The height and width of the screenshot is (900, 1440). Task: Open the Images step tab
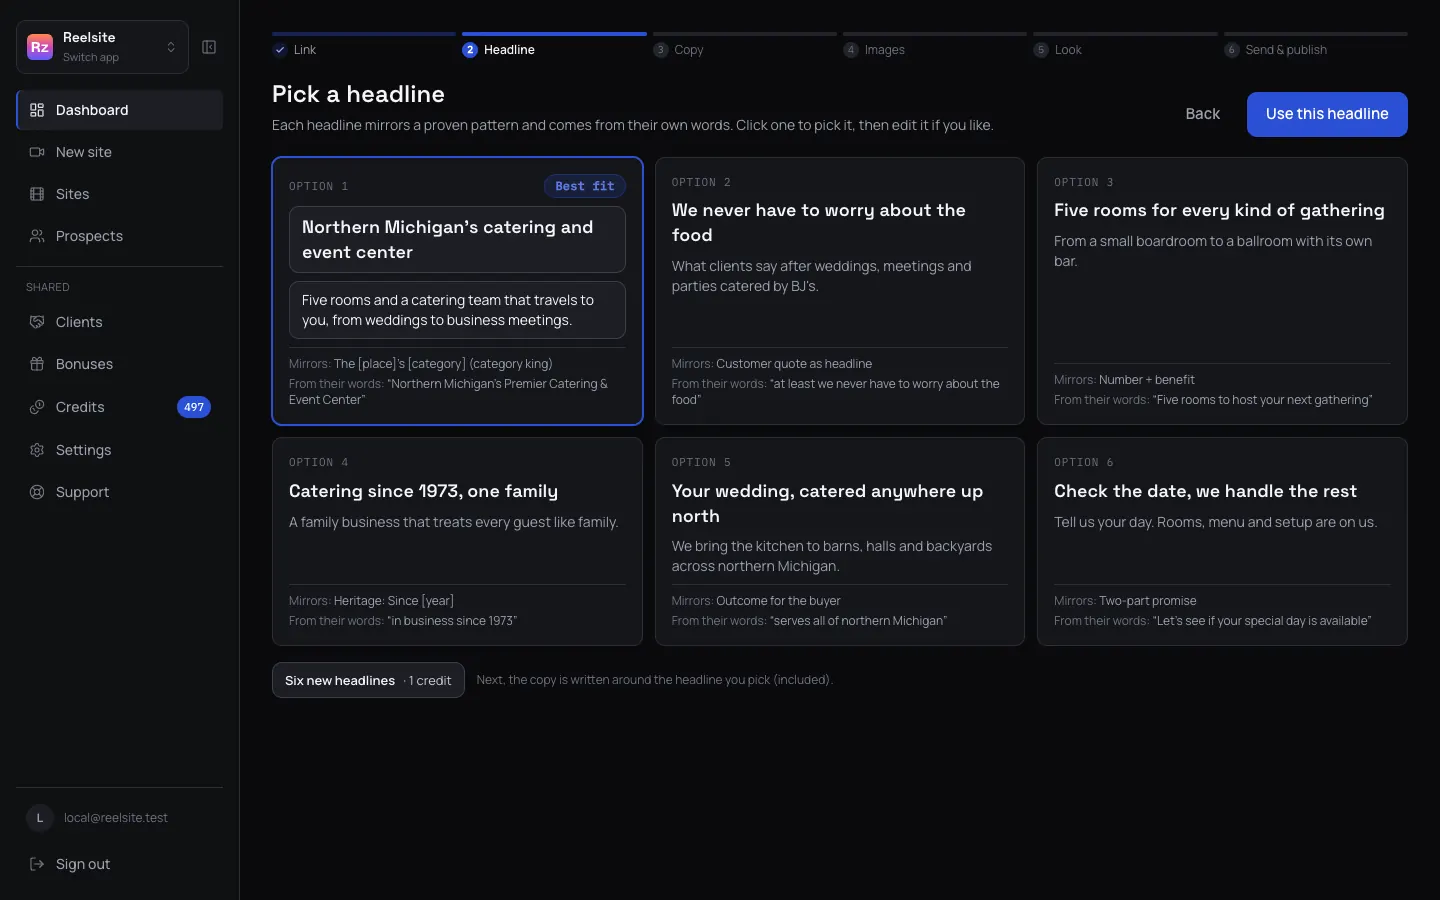click(935, 46)
